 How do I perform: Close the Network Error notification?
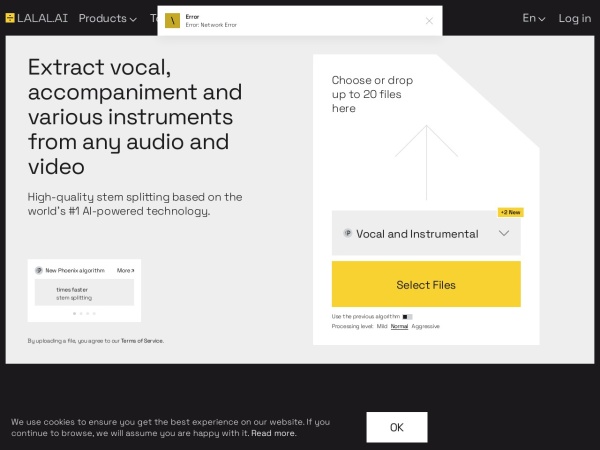pyautogui.click(x=429, y=21)
